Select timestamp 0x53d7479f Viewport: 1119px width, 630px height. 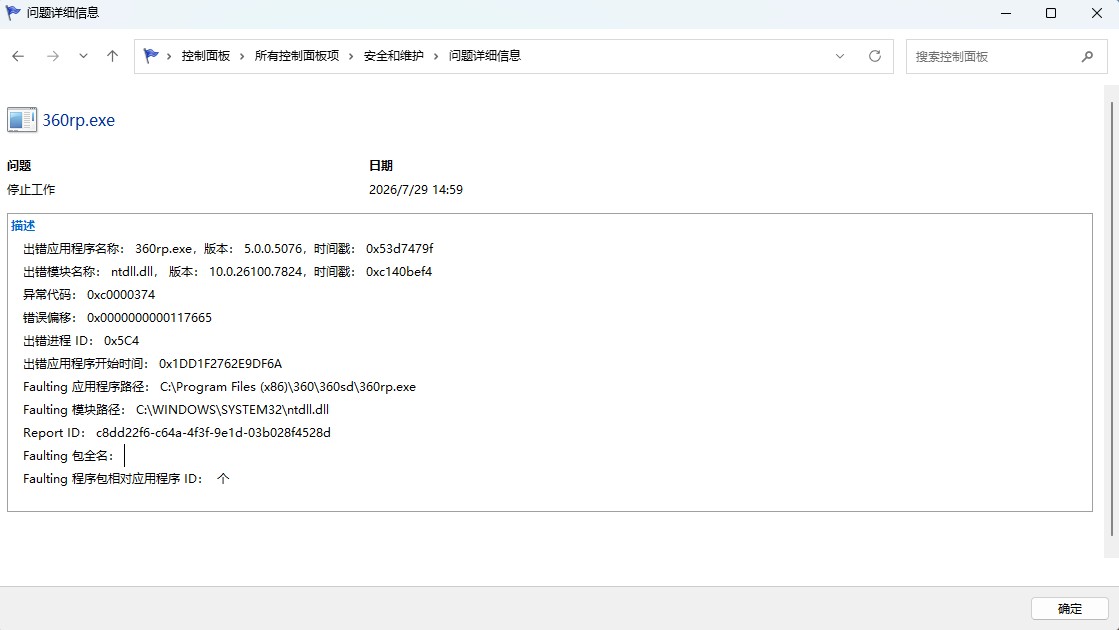[x=400, y=249]
